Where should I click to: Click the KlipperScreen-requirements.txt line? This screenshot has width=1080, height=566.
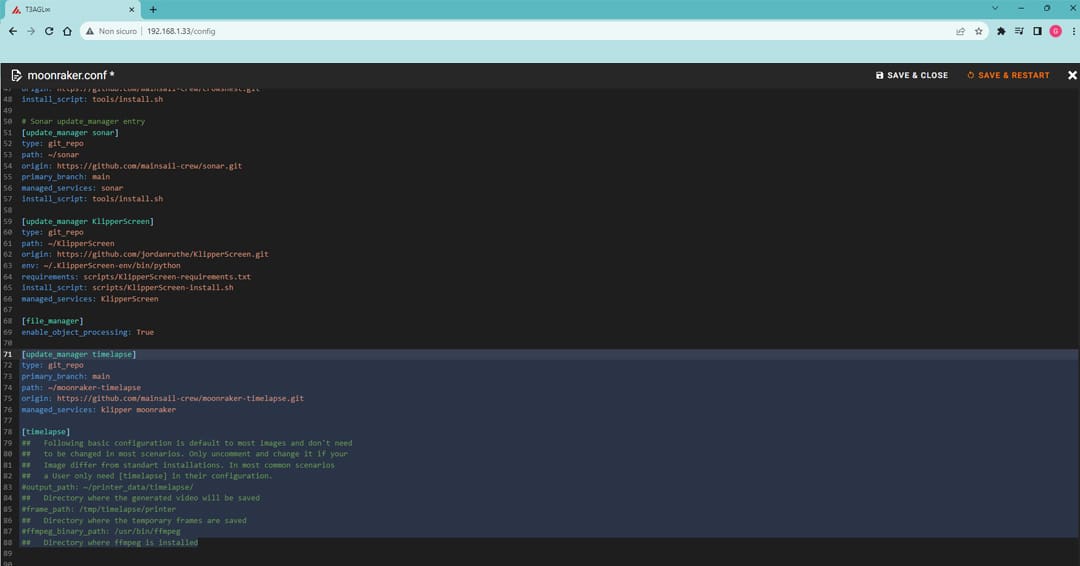[136, 276]
